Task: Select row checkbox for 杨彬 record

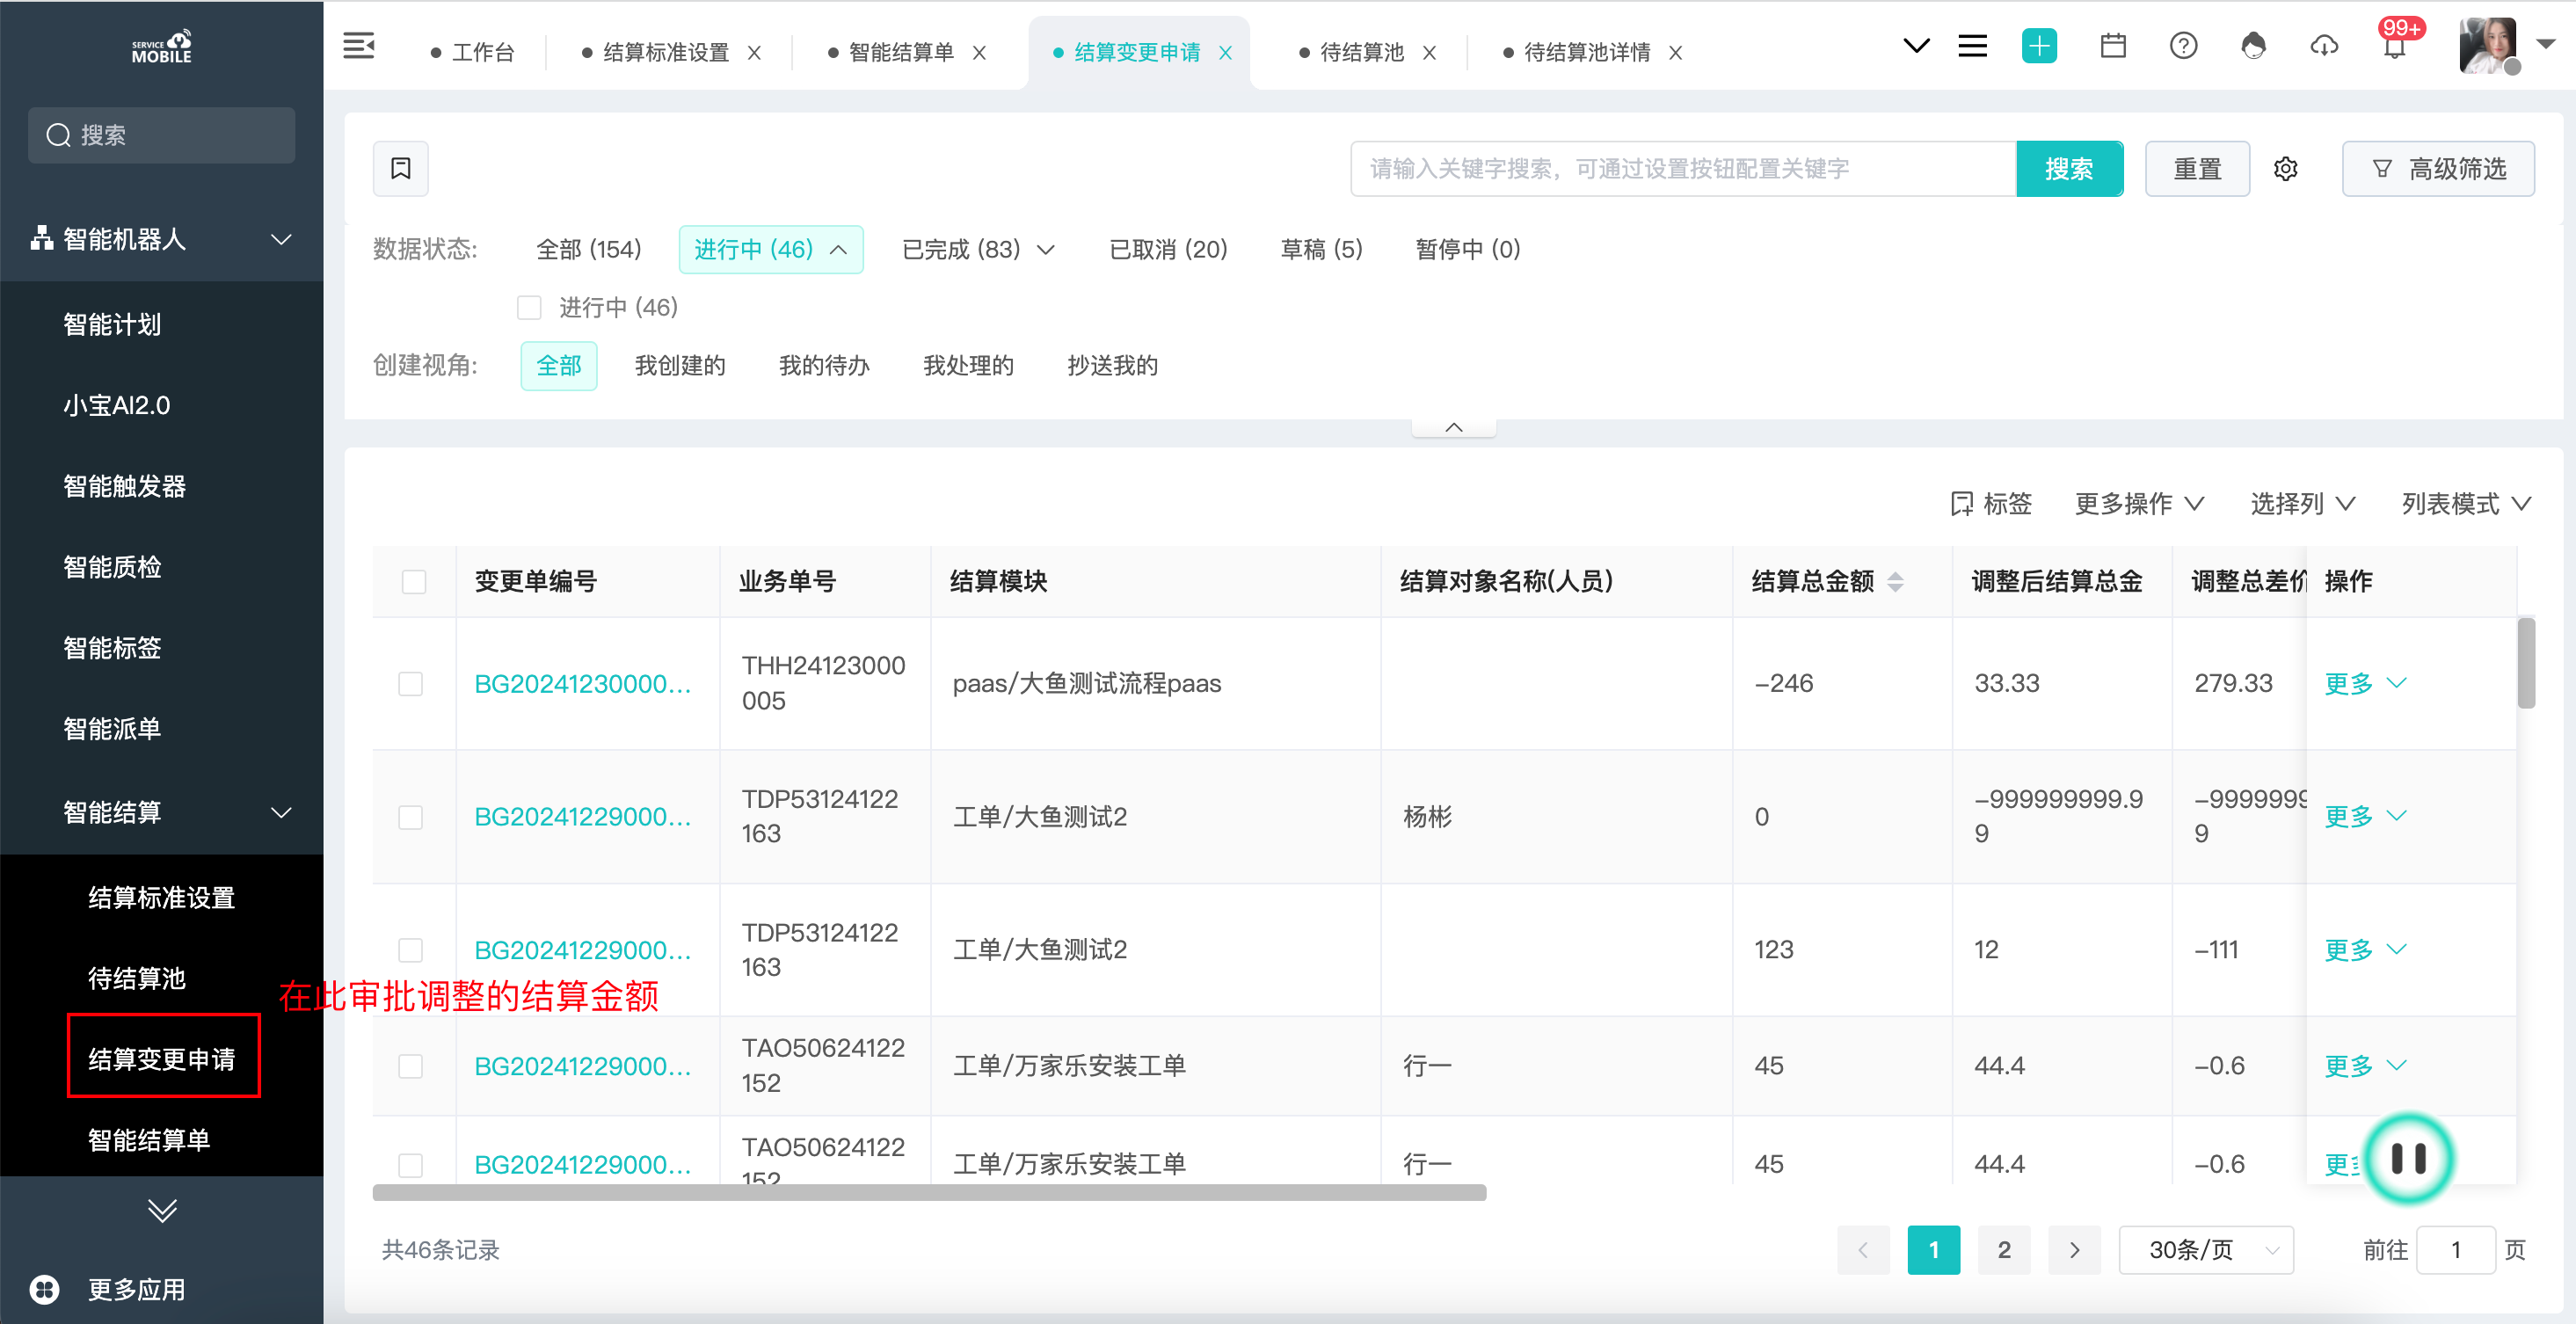Action: coord(411,817)
